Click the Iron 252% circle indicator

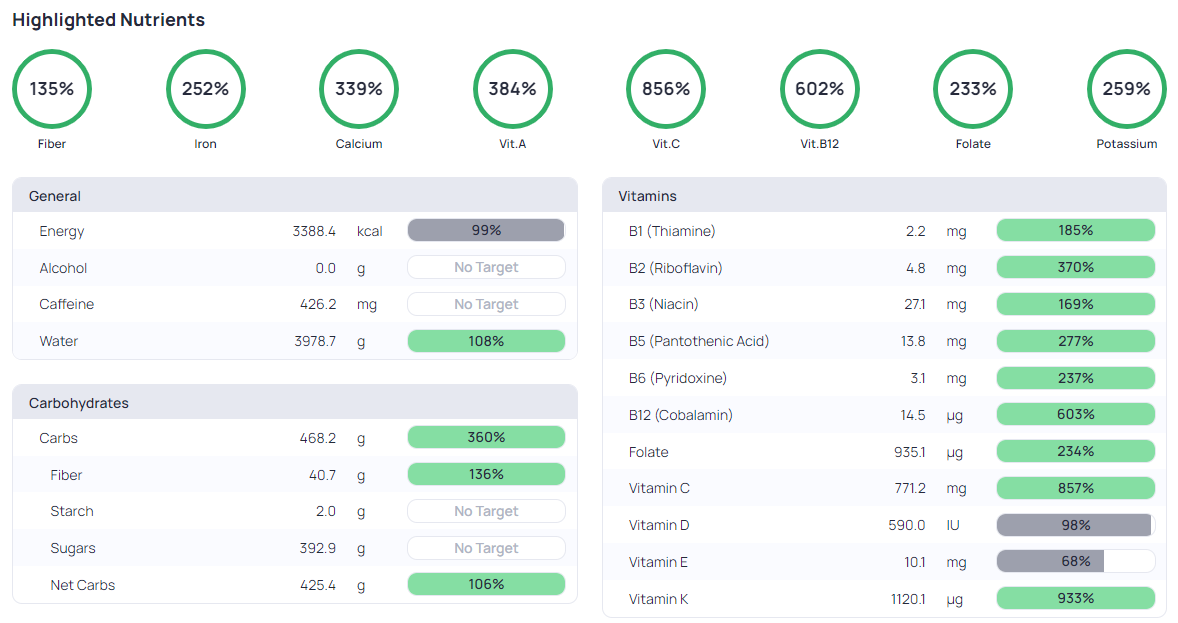tap(205, 89)
